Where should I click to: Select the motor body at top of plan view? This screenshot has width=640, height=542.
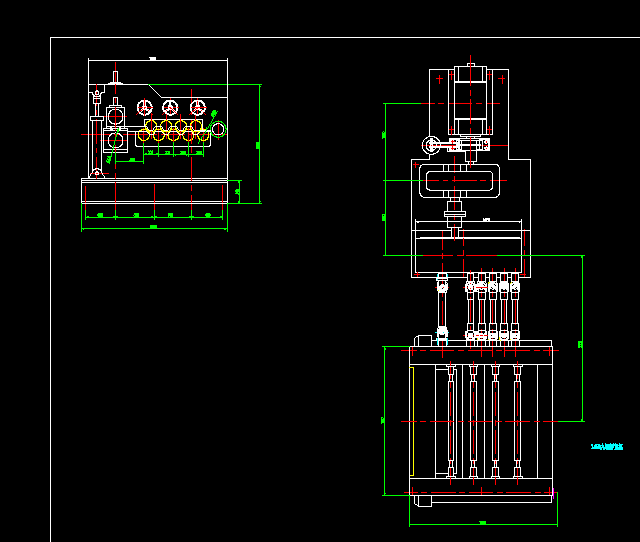[468, 100]
